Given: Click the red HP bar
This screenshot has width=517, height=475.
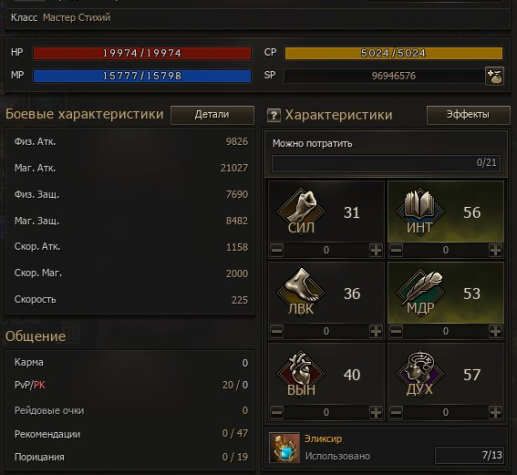Looking at the screenshot, I should tap(142, 53).
